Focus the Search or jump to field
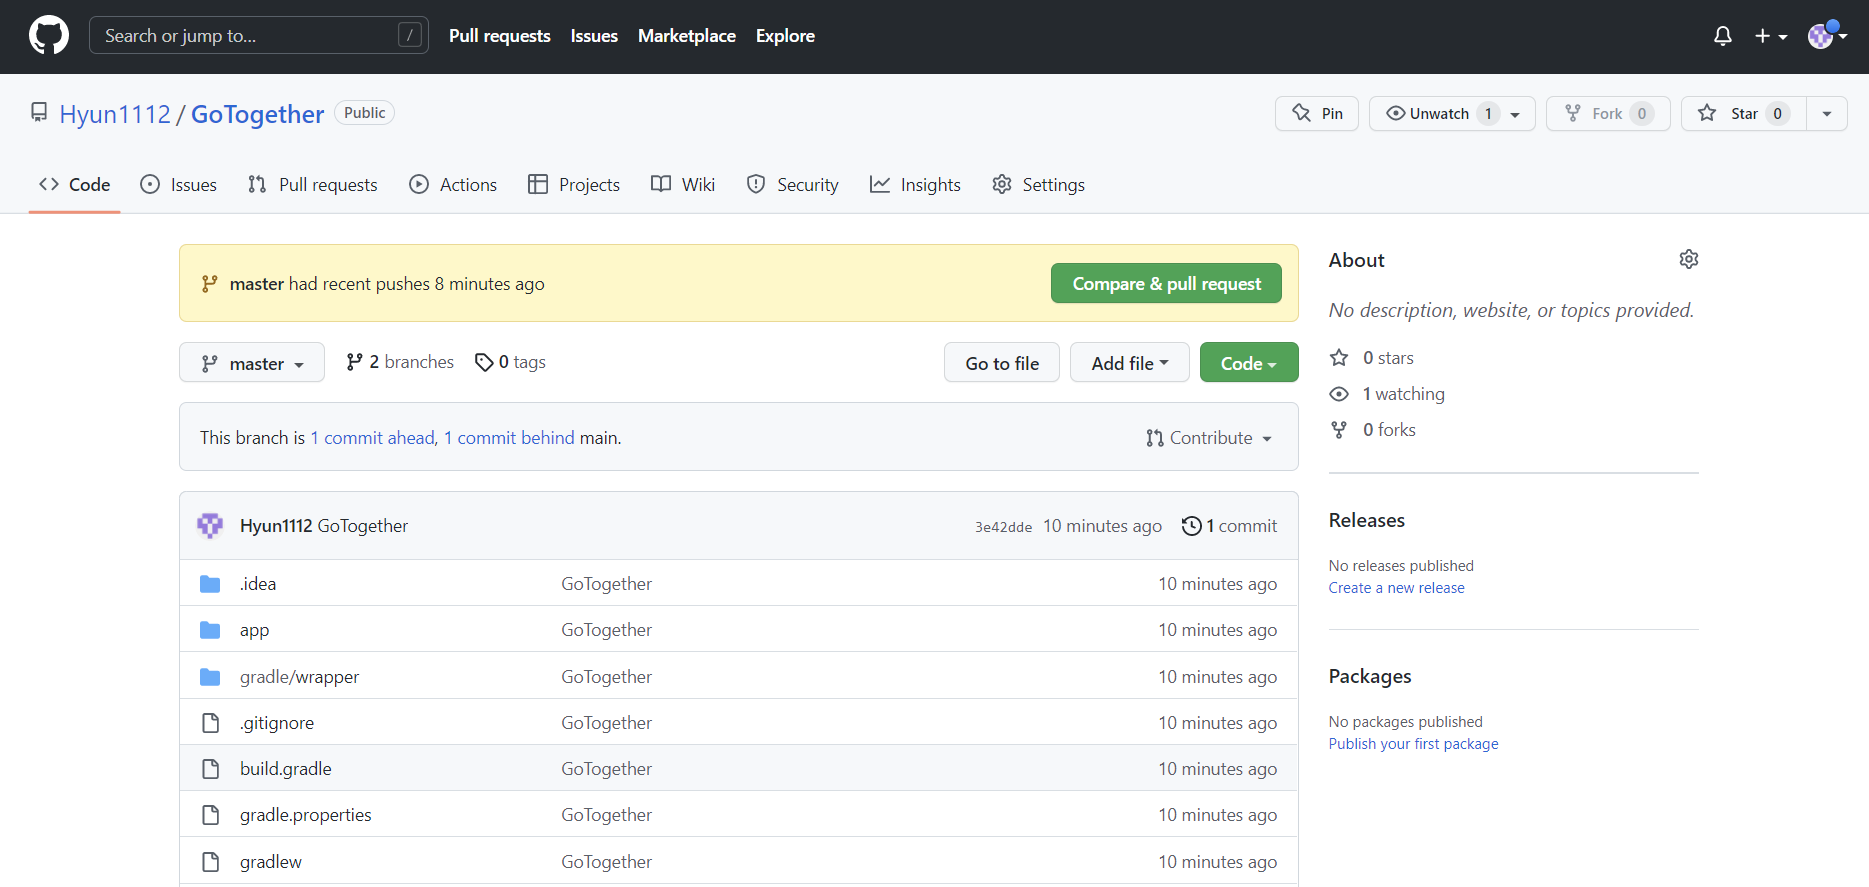 click(x=259, y=35)
